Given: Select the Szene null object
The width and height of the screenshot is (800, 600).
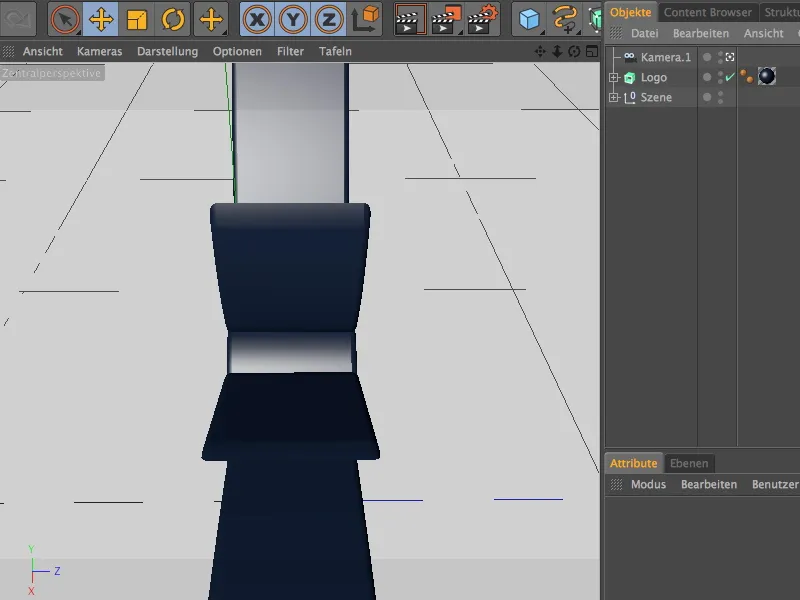Looking at the screenshot, I should click(656, 97).
